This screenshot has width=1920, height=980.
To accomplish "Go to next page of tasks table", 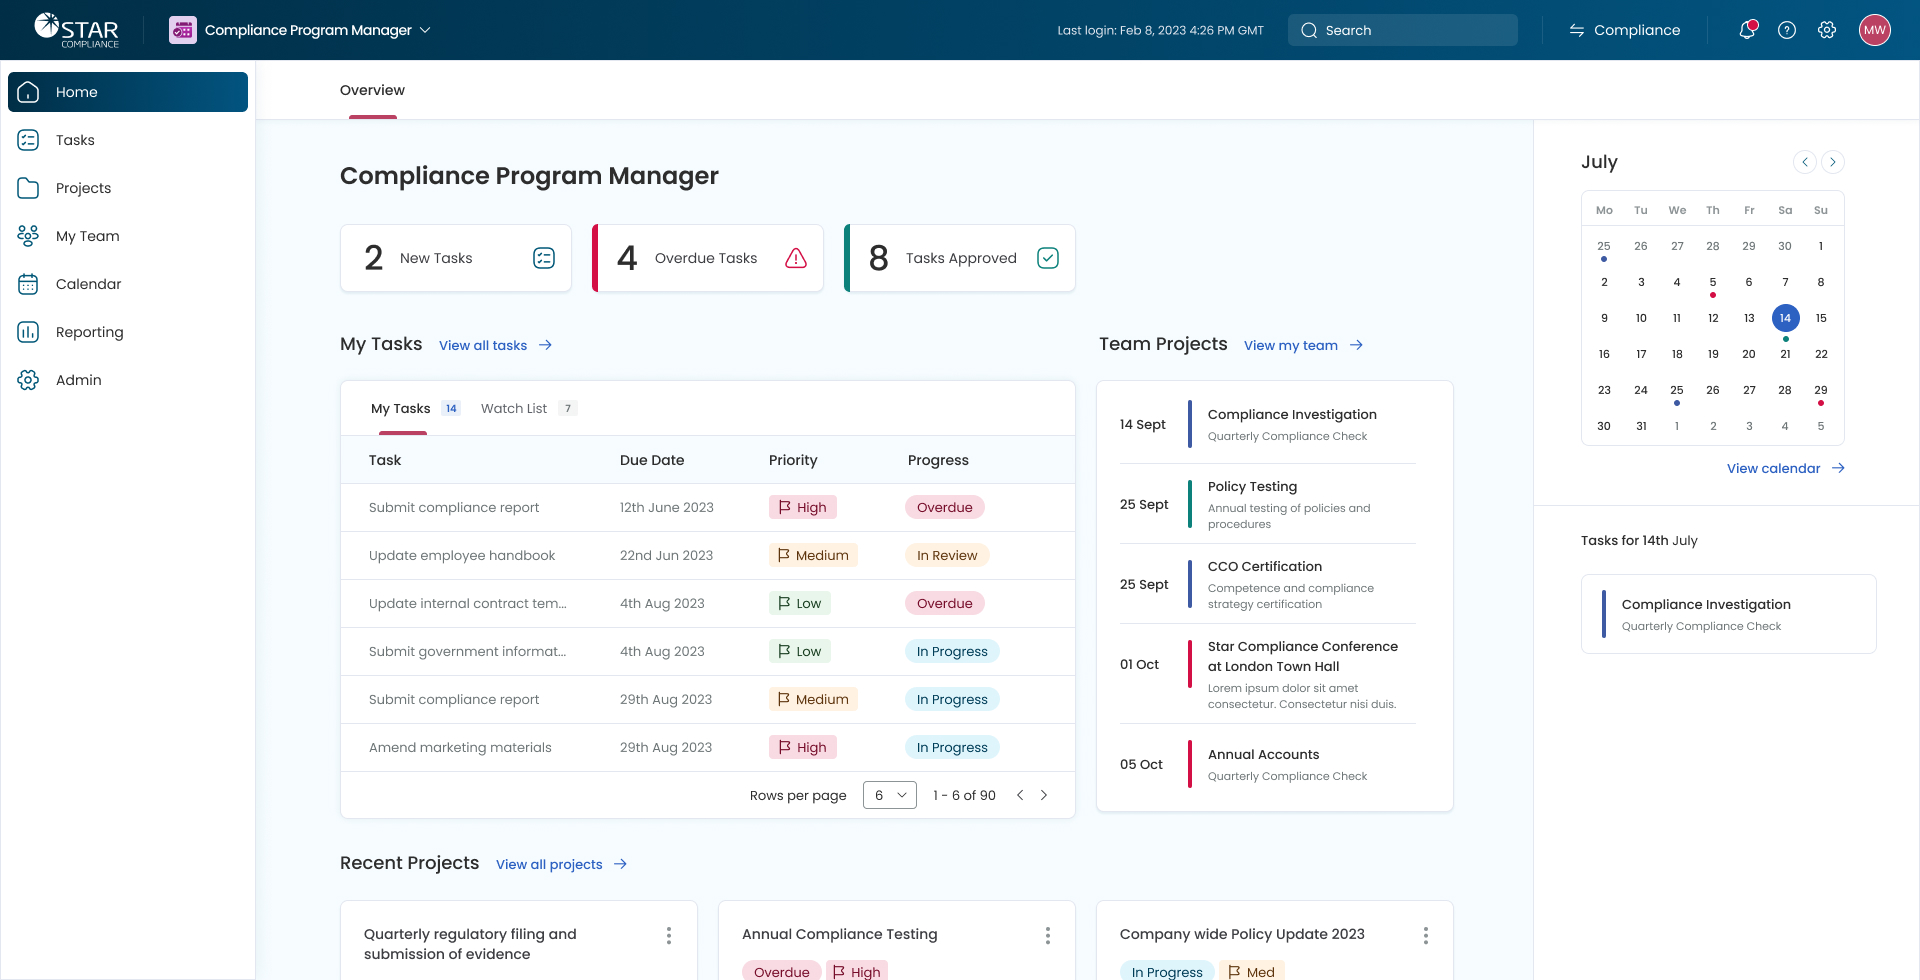I will (x=1044, y=795).
